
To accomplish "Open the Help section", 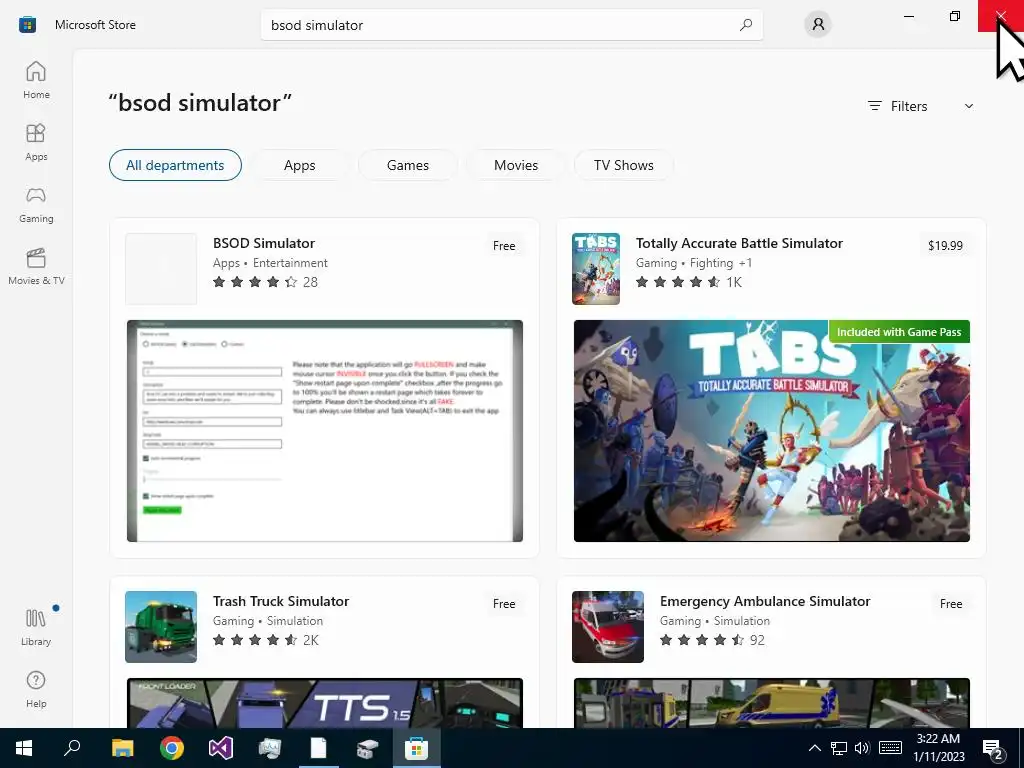I will [36, 690].
